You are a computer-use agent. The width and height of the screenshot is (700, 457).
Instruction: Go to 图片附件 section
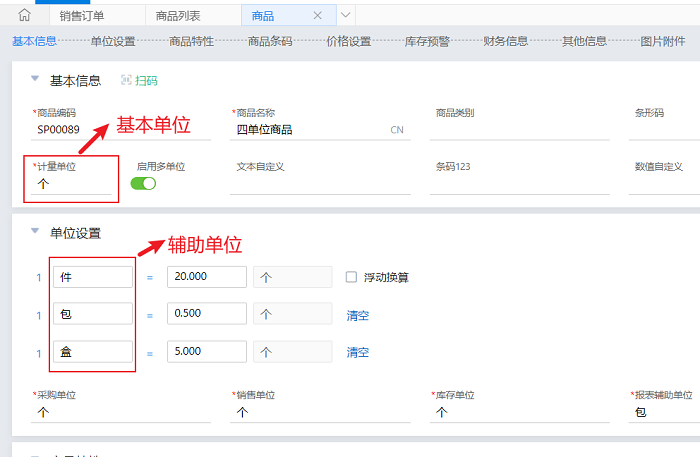tap(663, 41)
